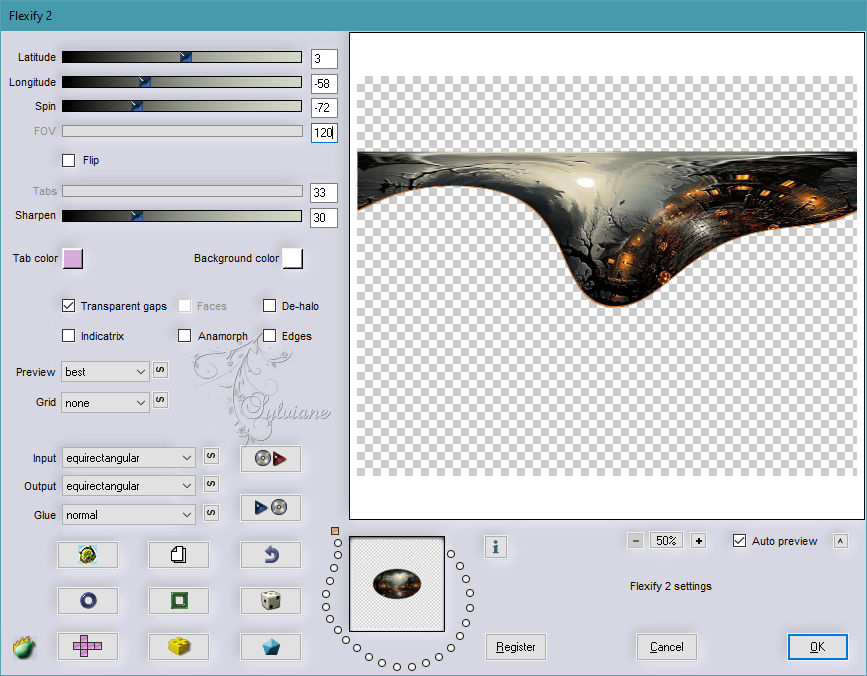The height and width of the screenshot is (676, 867).
Task: Zoom out with the minus button
Action: click(x=635, y=541)
